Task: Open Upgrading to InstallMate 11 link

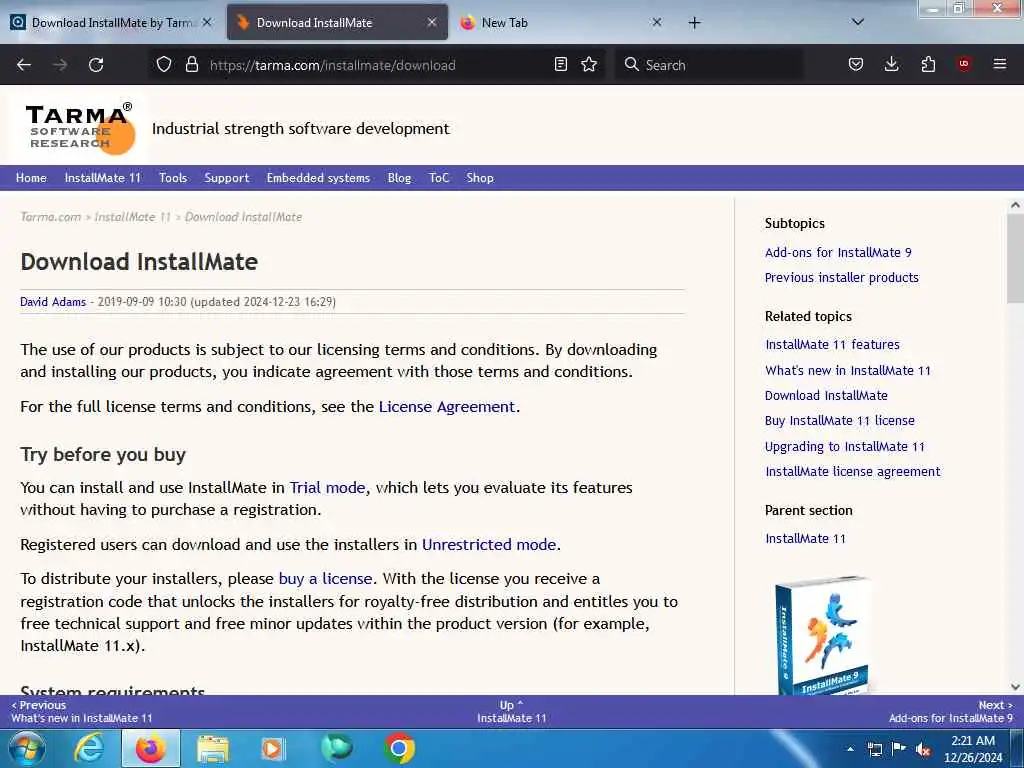Action: pos(844,447)
